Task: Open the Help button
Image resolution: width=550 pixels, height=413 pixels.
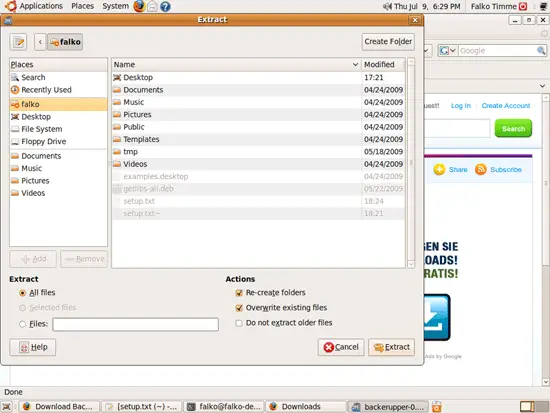Action: click(x=33, y=347)
